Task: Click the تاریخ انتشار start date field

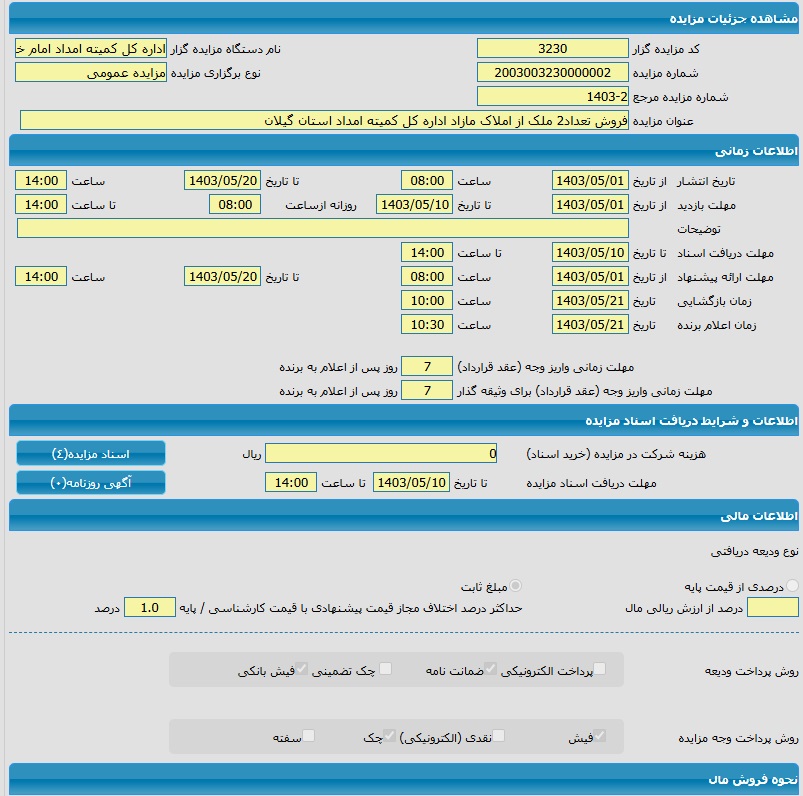Action: pos(590,180)
